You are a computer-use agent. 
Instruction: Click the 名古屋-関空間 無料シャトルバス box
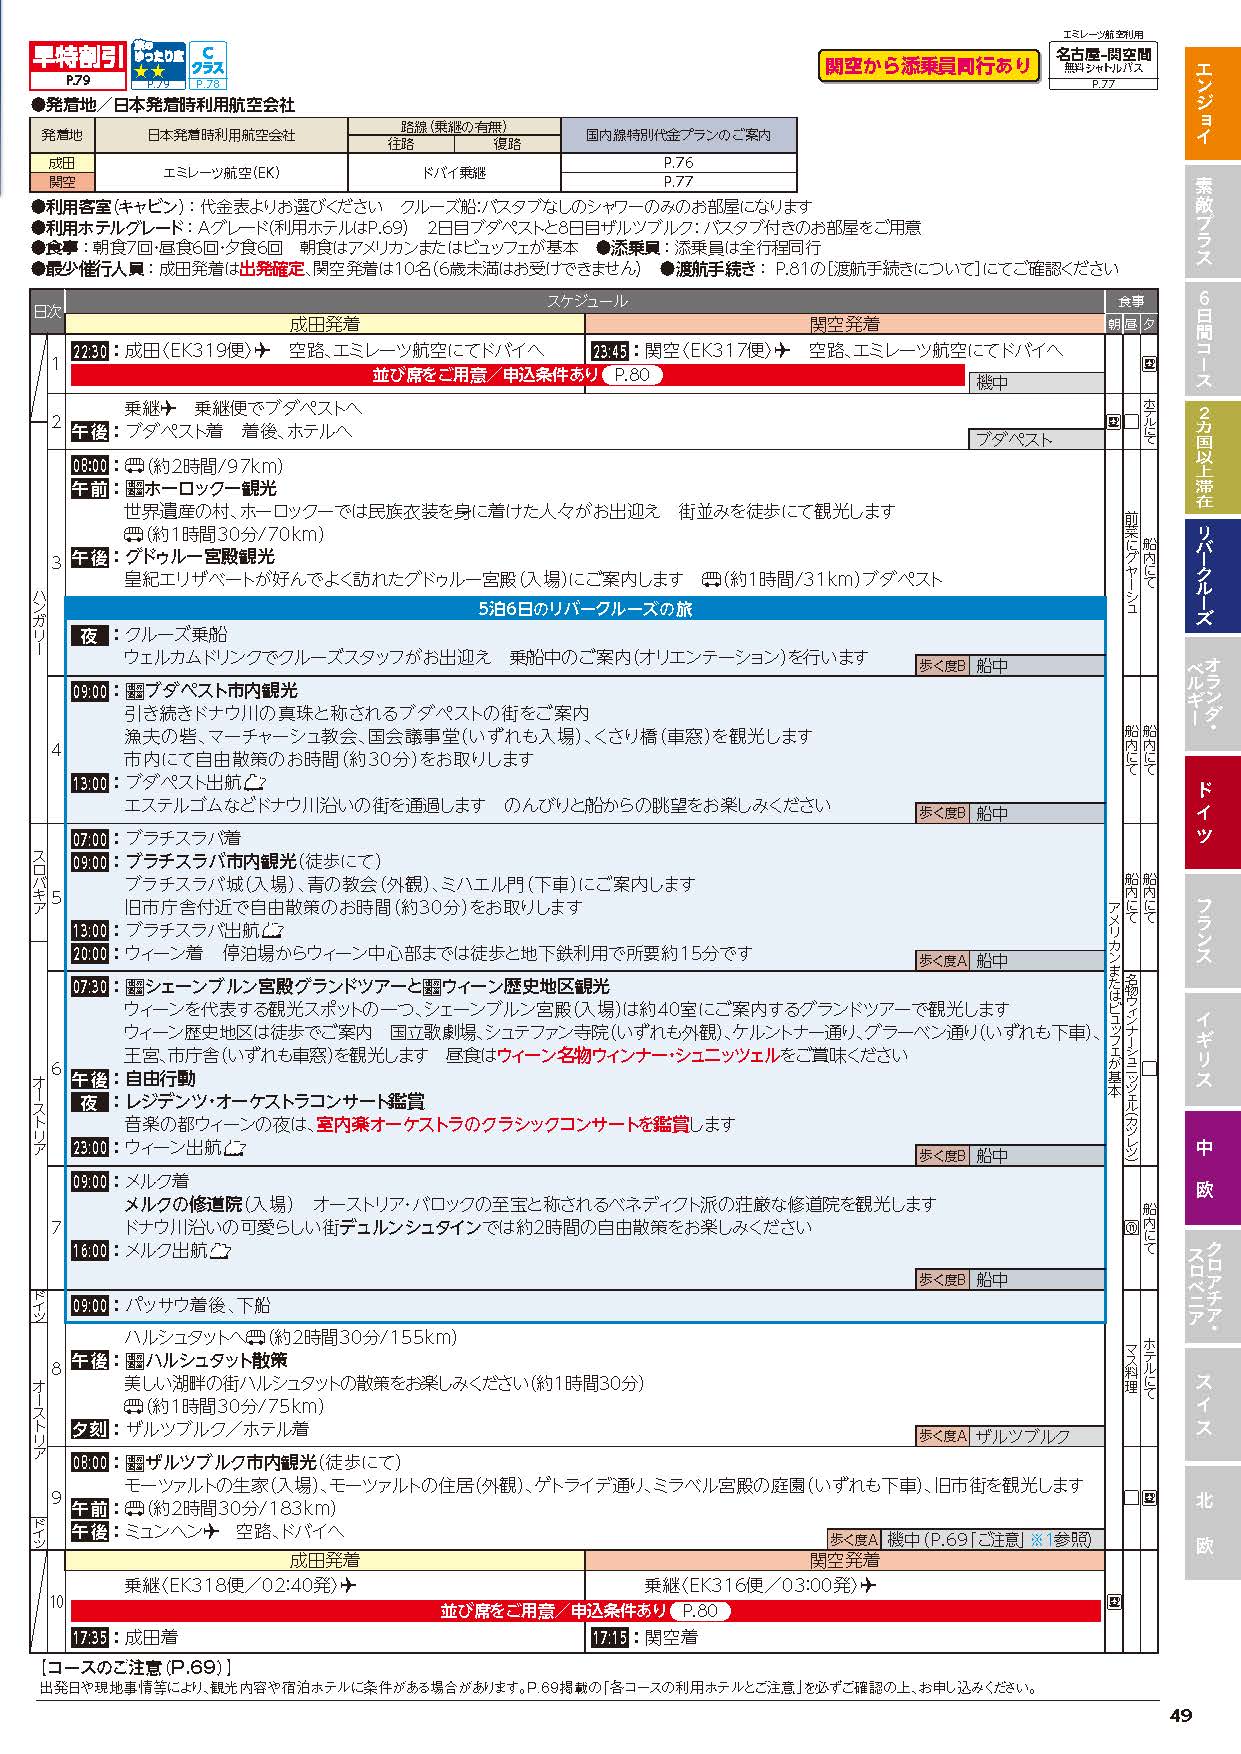pyautogui.click(x=1103, y=66)
